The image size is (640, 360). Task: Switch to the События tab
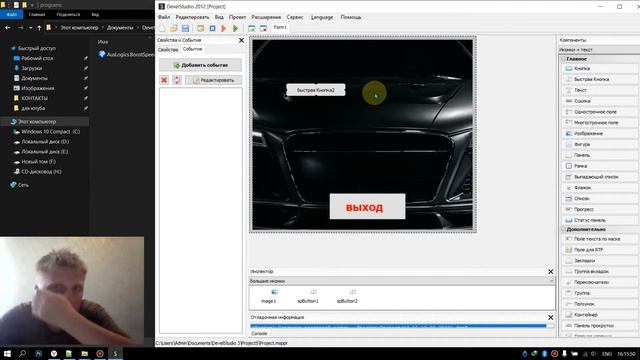point(192,49)
